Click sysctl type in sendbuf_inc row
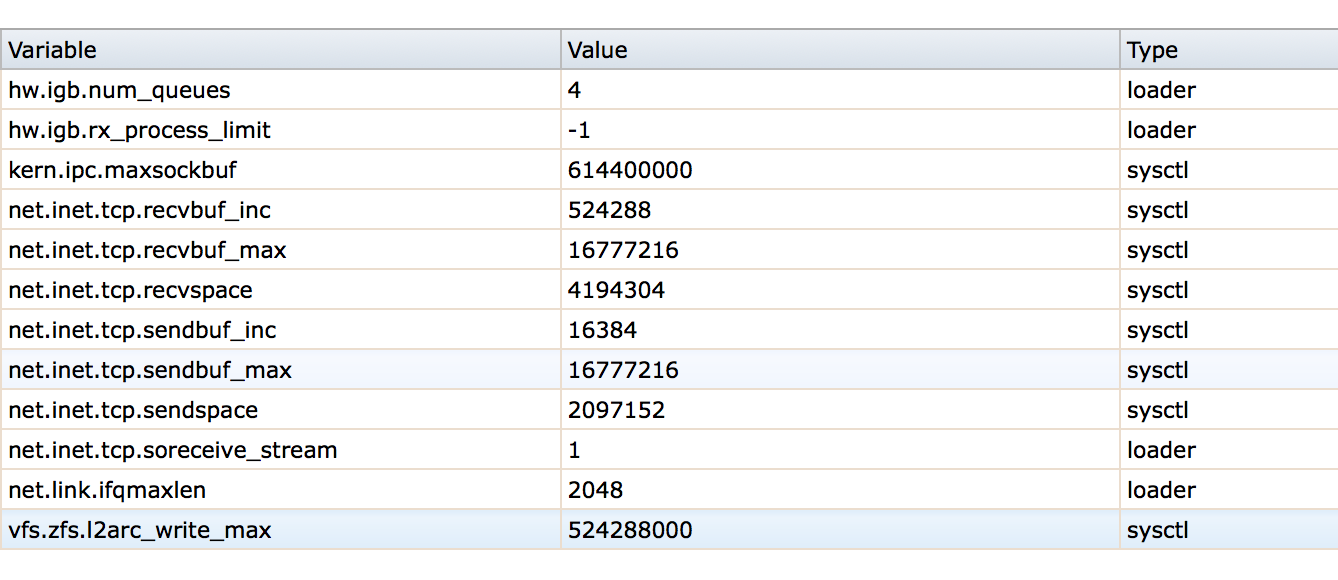Screen dimensions: 1338x580 (x=1158, y=330)
